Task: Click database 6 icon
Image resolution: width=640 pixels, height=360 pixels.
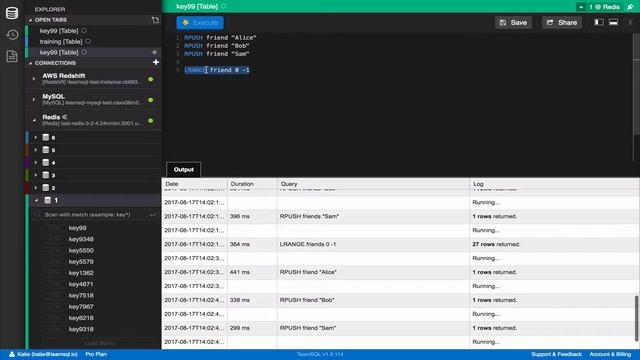Action: 46,137
